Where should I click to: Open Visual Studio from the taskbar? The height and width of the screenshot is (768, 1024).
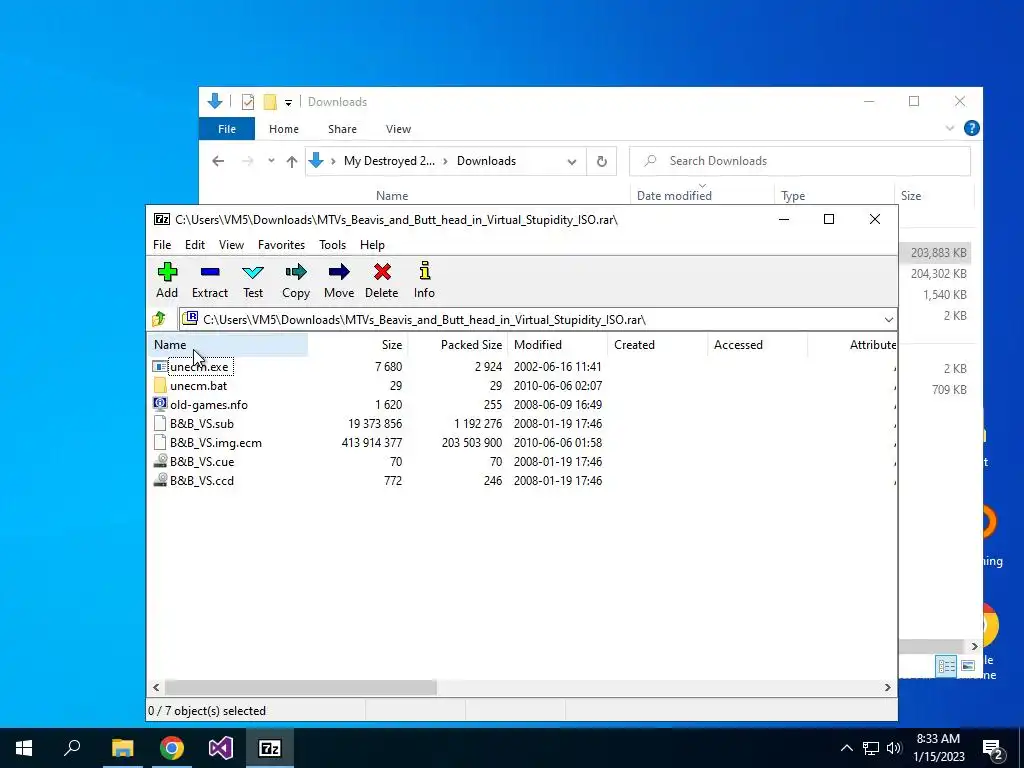pyautogui.click(x=221, y=748)
